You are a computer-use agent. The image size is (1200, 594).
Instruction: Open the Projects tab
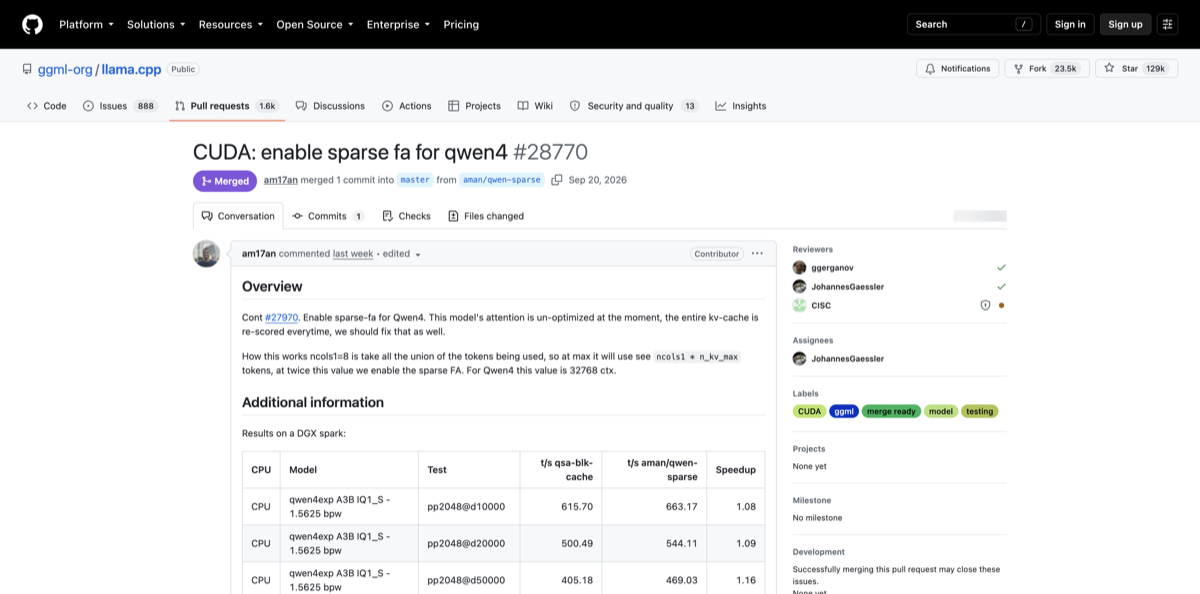(474, 106)
